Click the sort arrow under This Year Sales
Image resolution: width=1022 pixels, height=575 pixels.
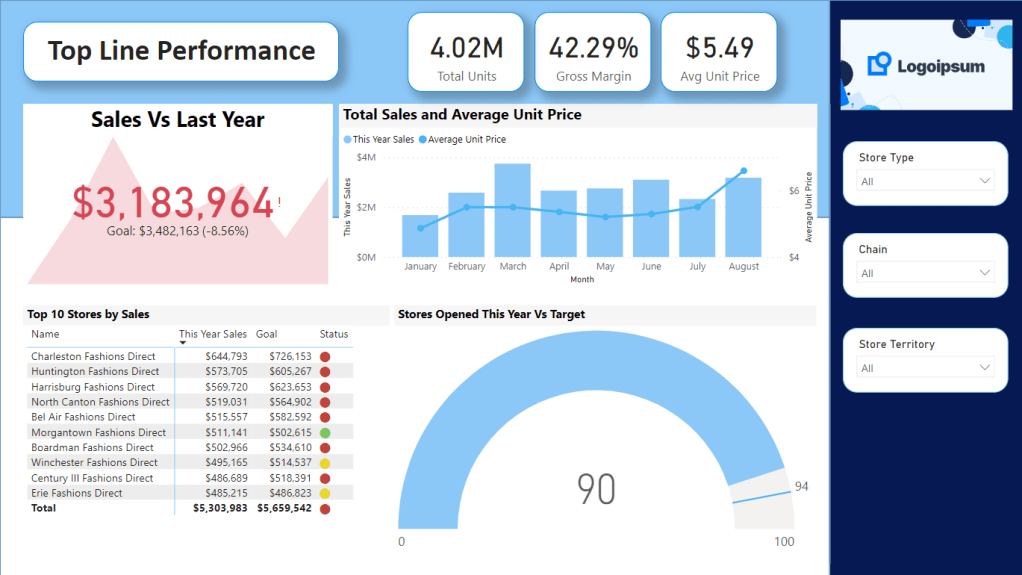click(x=183, y=343)
